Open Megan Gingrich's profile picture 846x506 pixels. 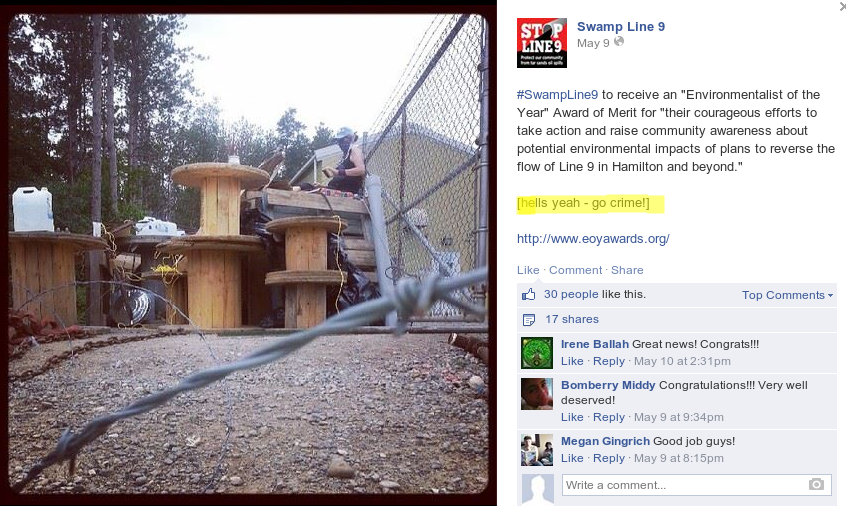click(x=537, y=450)
